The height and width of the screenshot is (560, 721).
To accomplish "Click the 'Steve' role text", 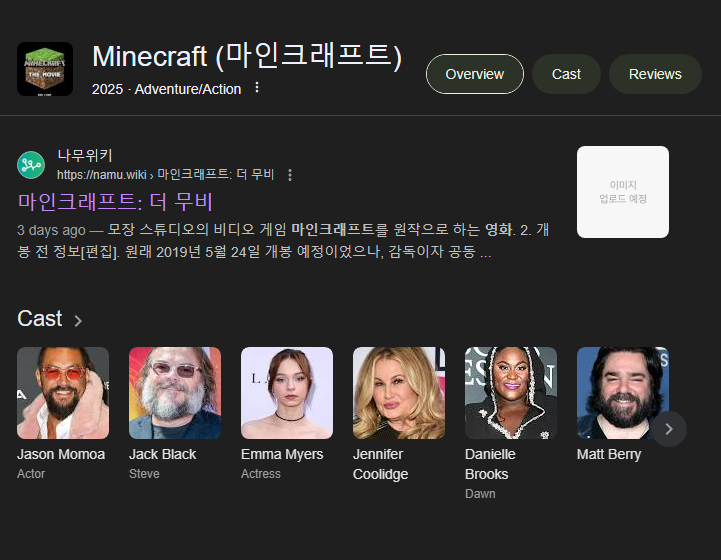I will click(144, 474).
